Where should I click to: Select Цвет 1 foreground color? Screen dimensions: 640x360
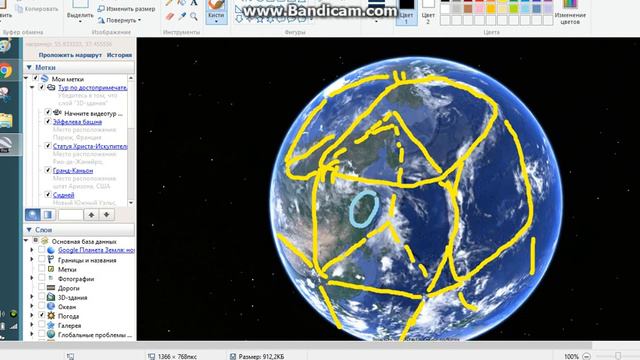407,12
